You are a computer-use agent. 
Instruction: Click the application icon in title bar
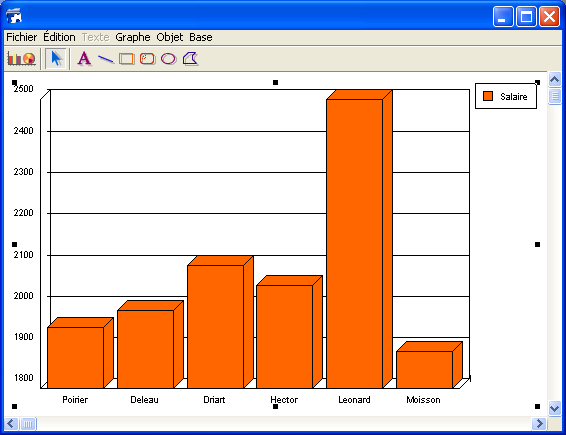click(14, 16)
